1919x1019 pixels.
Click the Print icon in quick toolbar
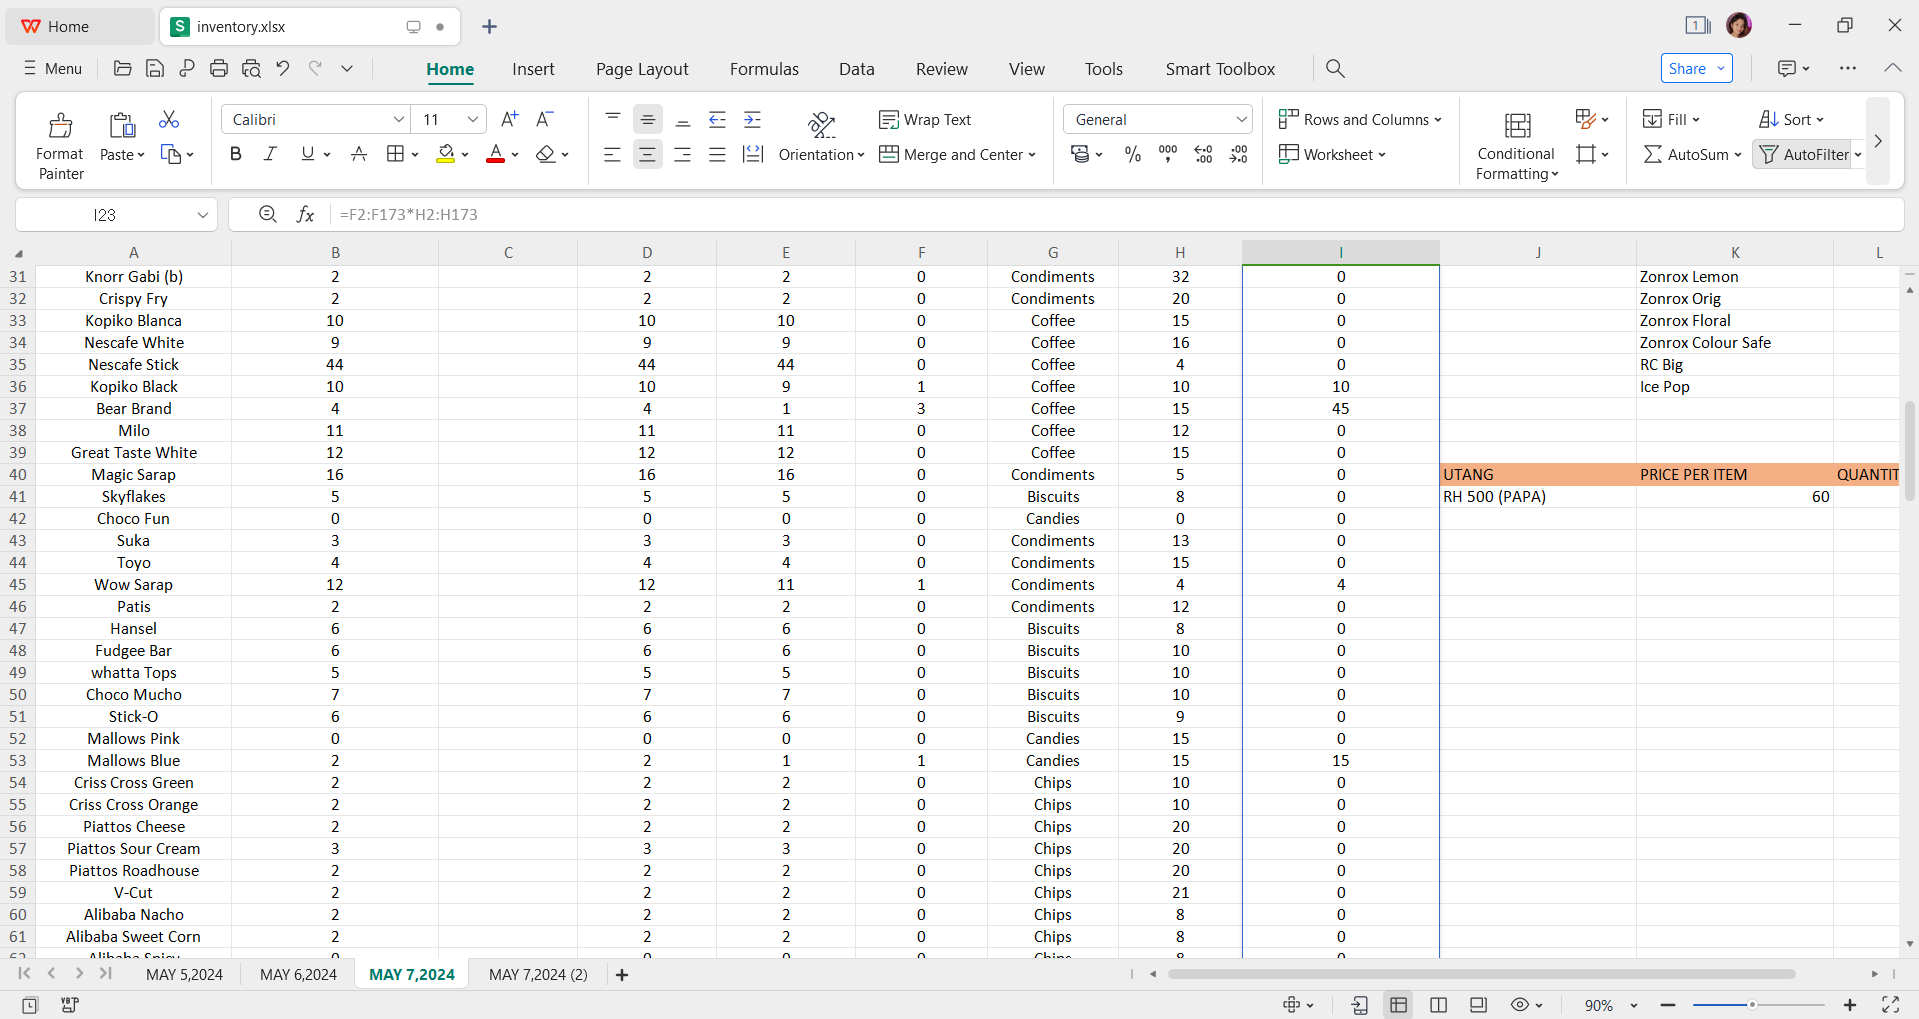pyautogui.click(x=219, y=68)
